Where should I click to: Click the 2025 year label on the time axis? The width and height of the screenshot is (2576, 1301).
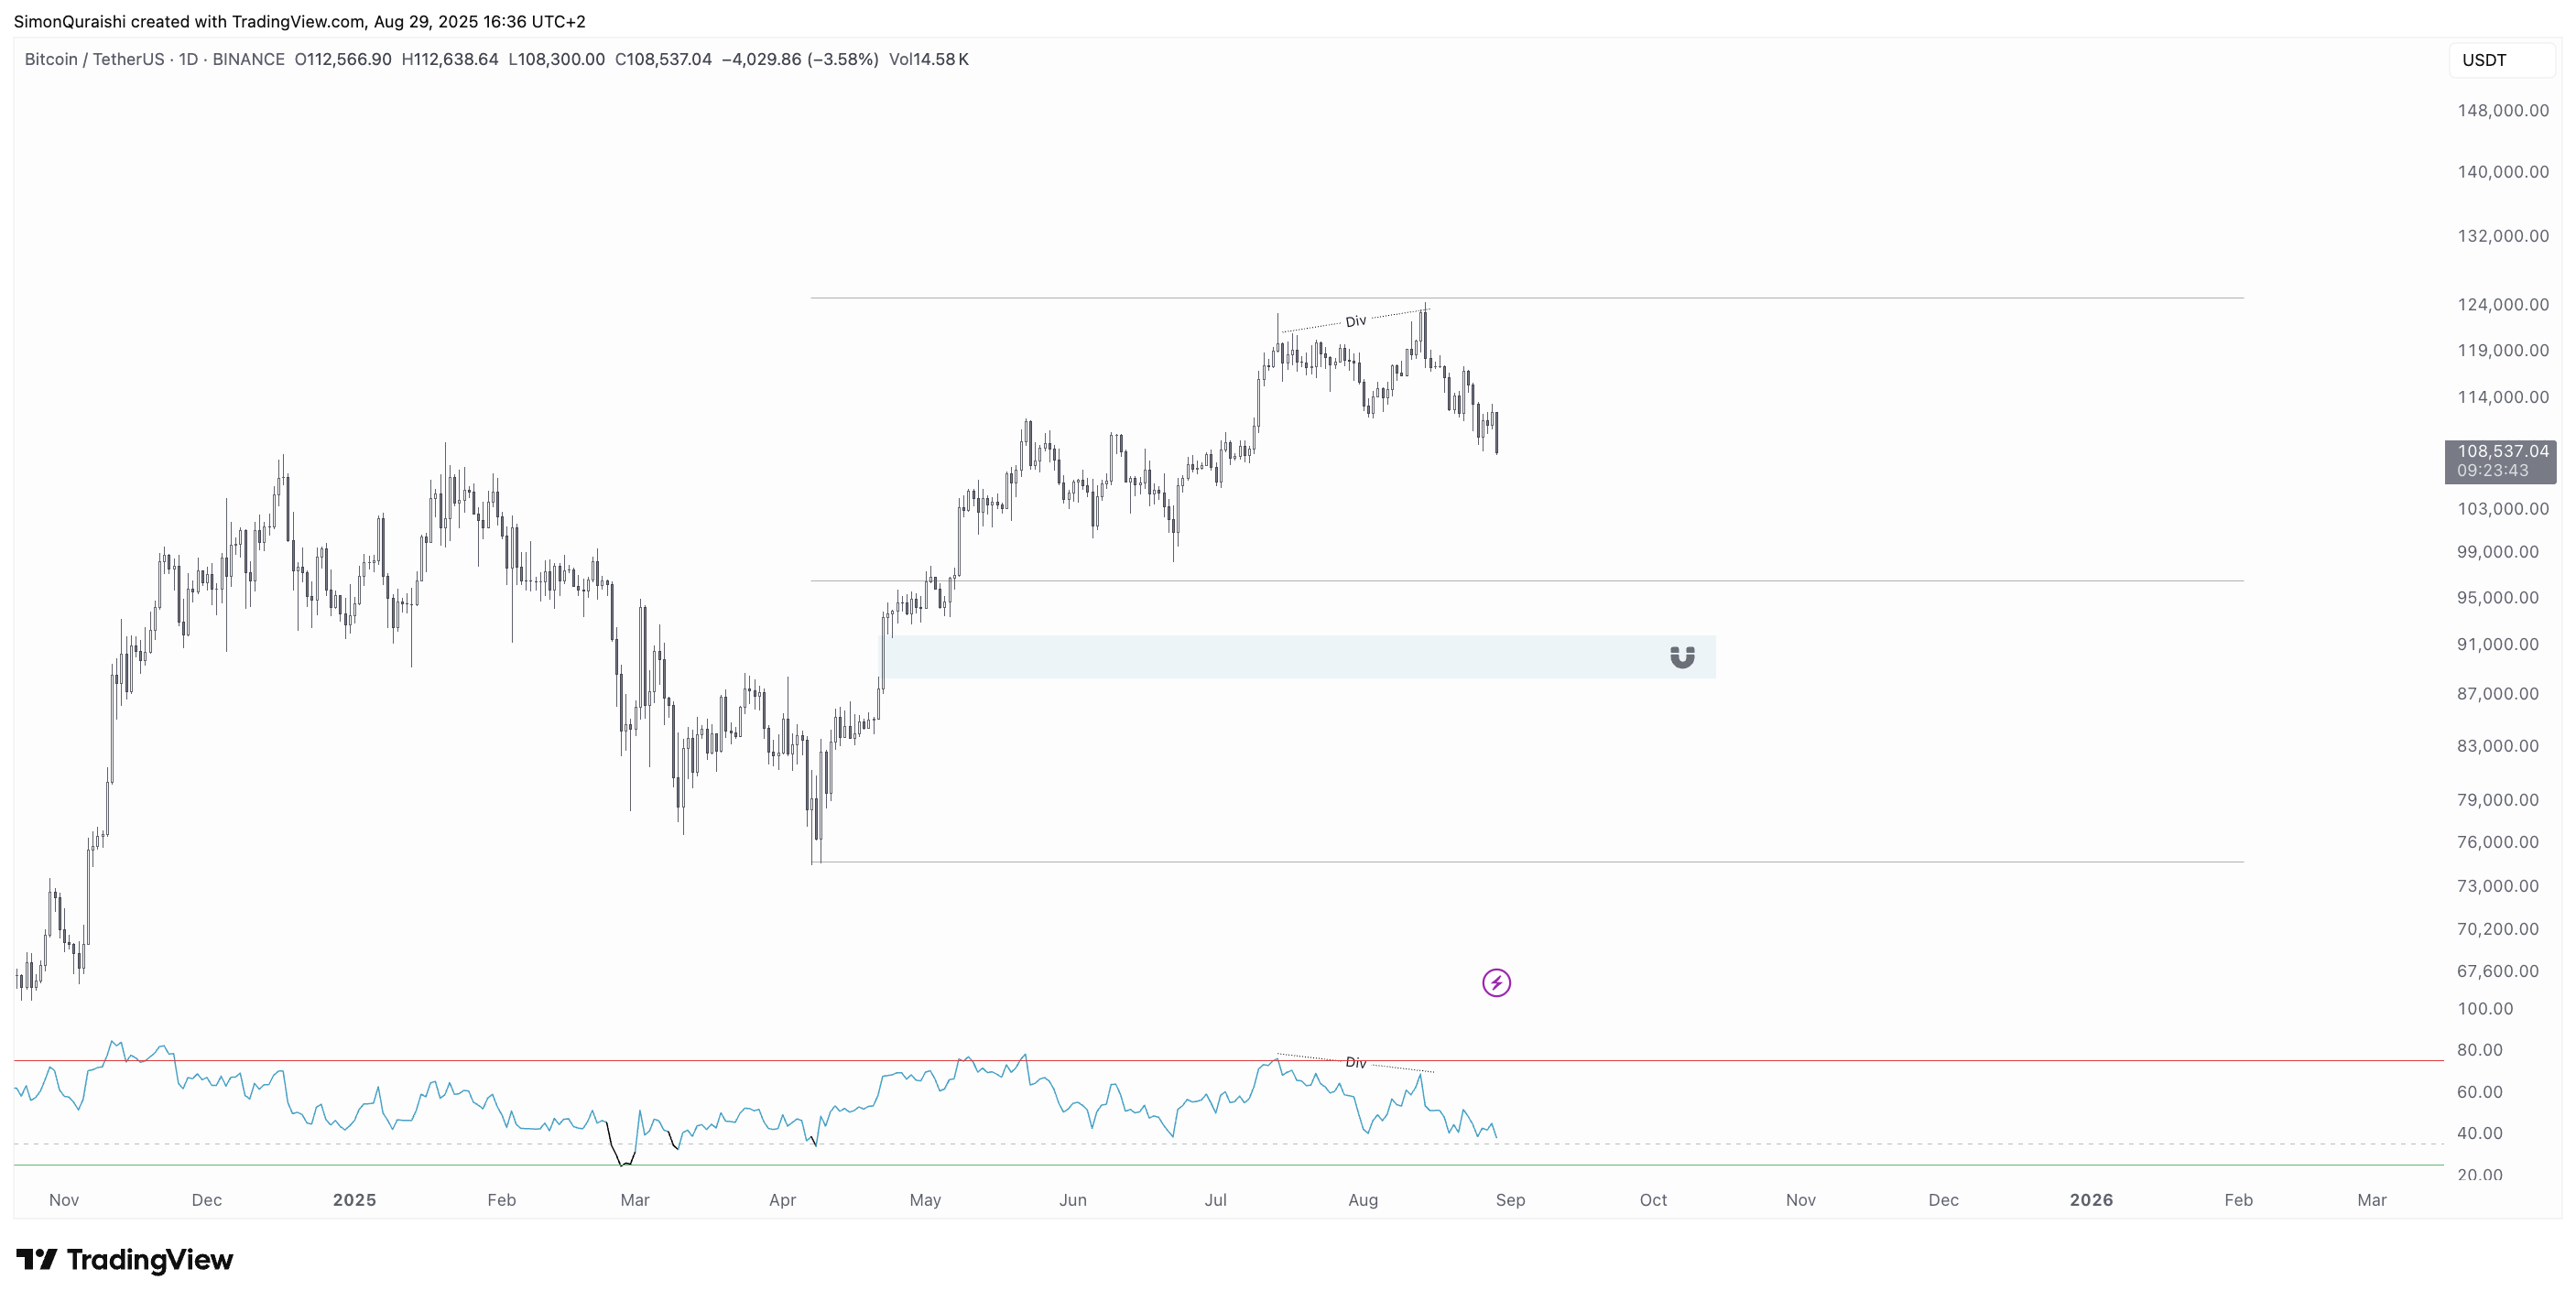[x=354, y=1200]
